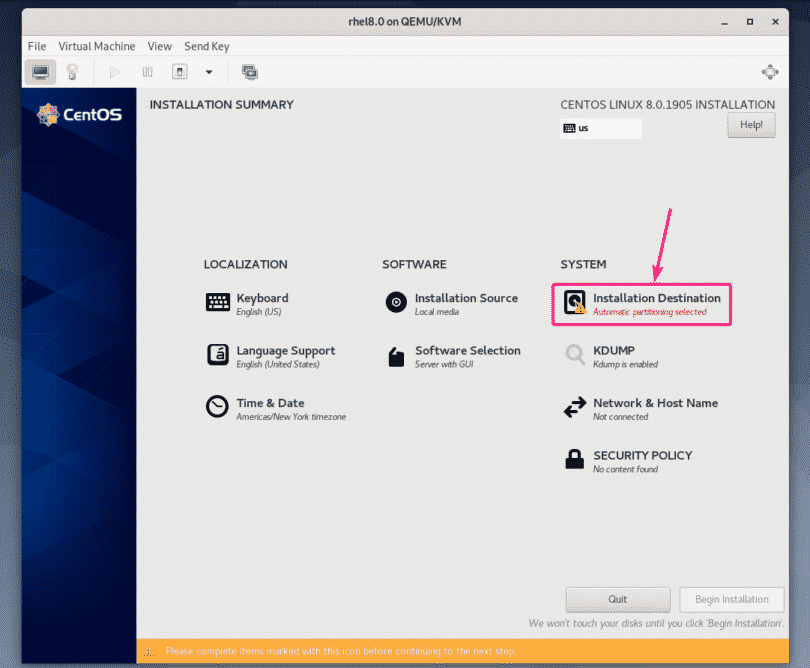Screen dimensions: 810x668
Task: Open Language Support settings icon
Action: pyautogui.click(x=218, y=355)
